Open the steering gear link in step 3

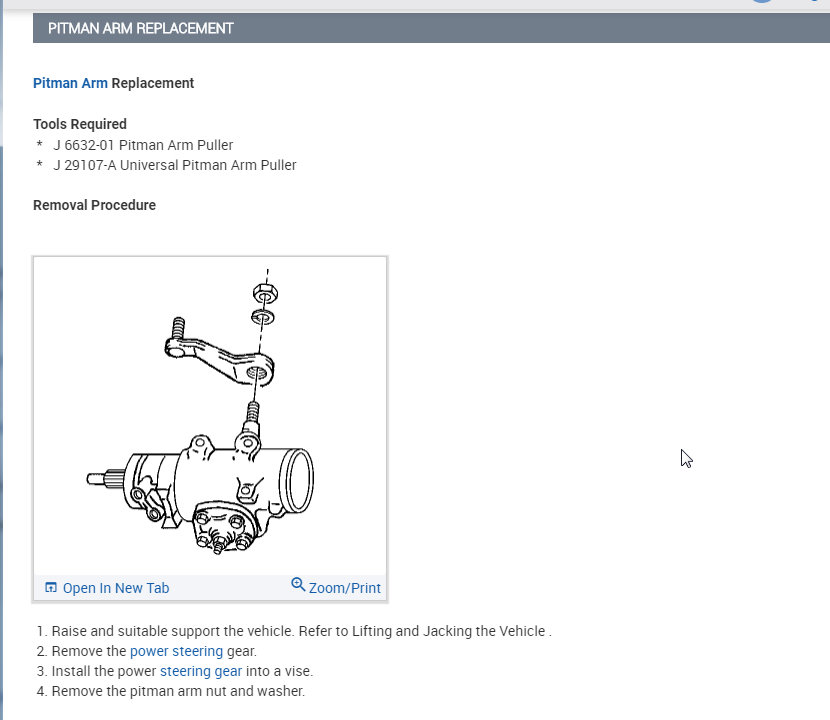[x=201, y=671]
